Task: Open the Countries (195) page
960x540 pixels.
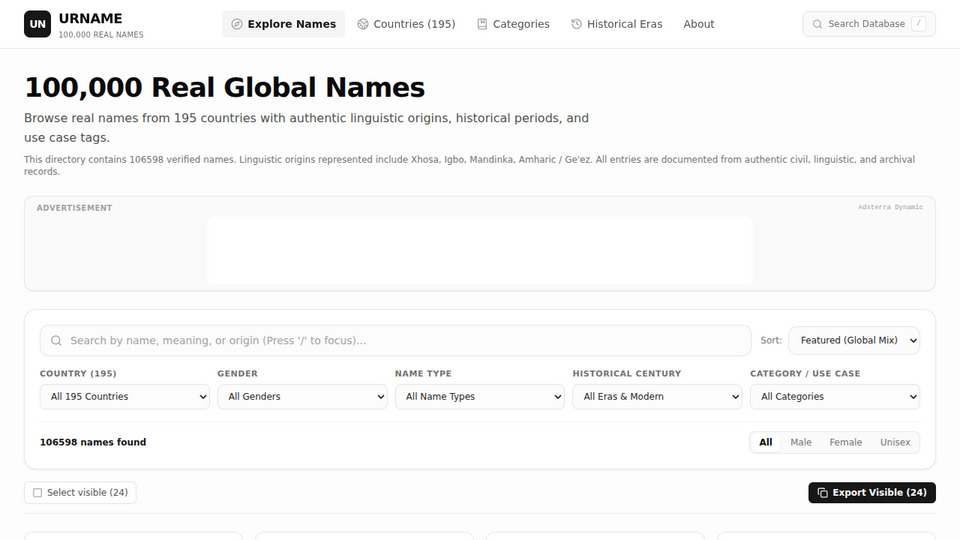Action: 407,24
